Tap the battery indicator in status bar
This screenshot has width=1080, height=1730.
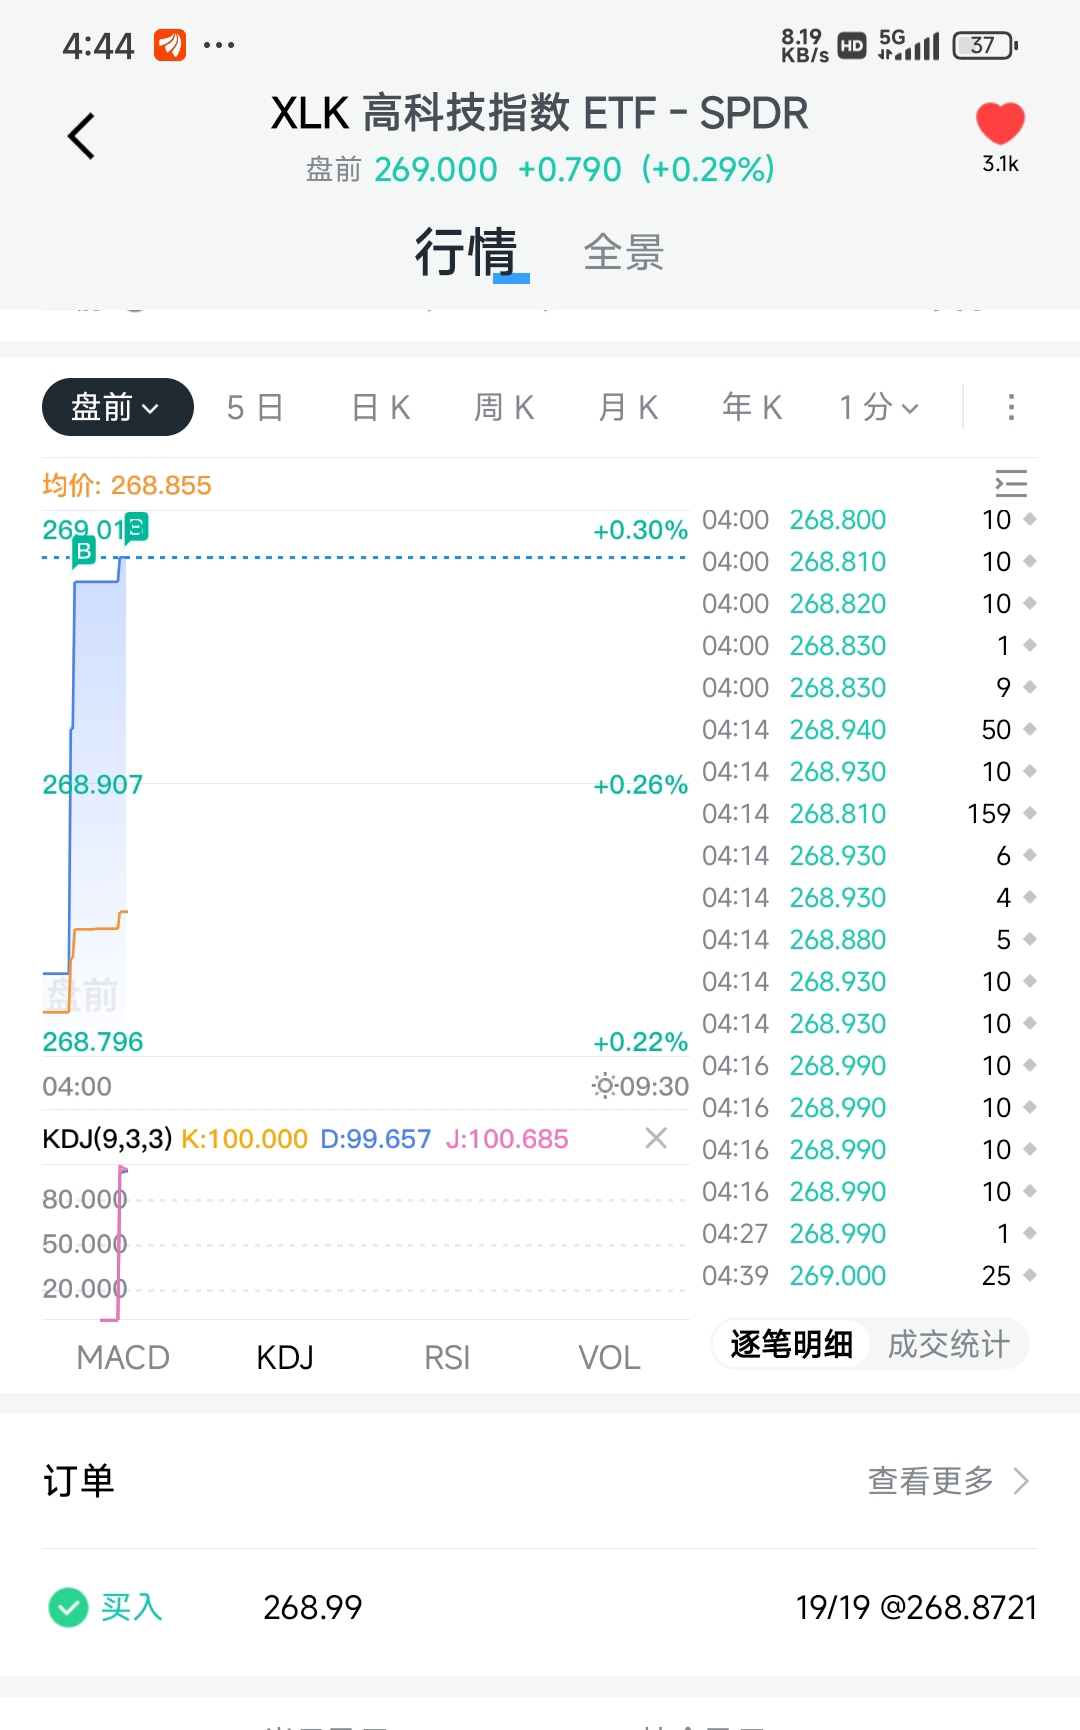click(x=986, y=45)
